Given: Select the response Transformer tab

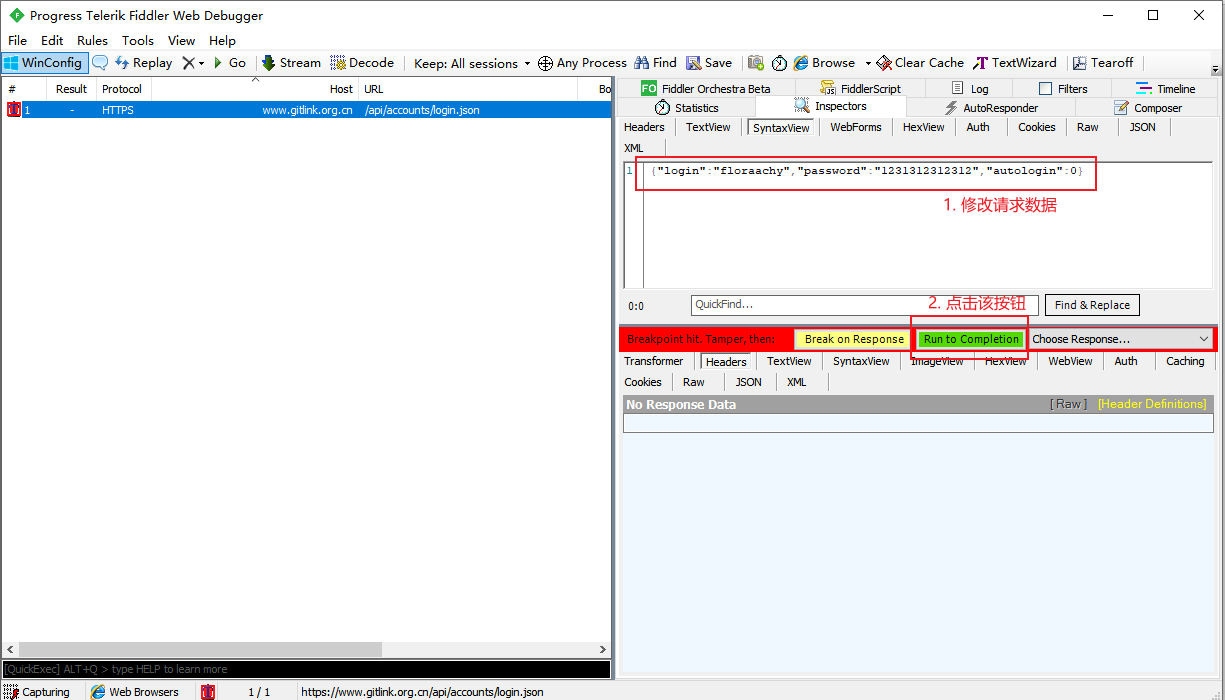Looking at the screenshot, I should (654, 361).
